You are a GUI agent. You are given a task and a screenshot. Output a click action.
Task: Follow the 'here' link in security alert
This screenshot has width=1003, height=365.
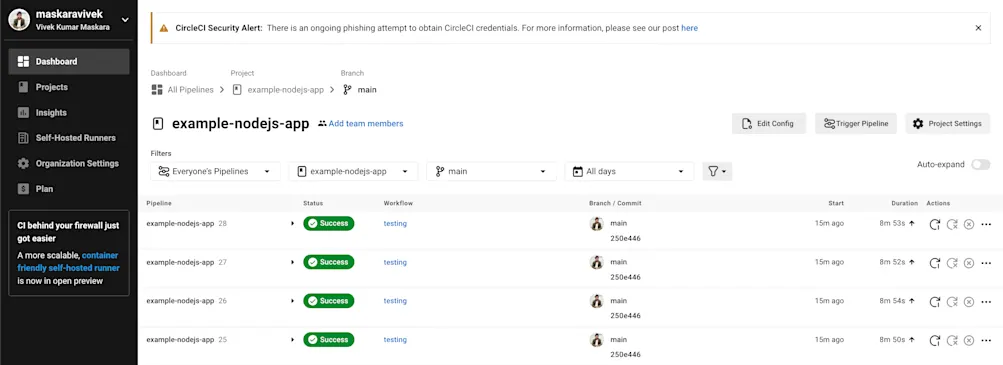690,28
